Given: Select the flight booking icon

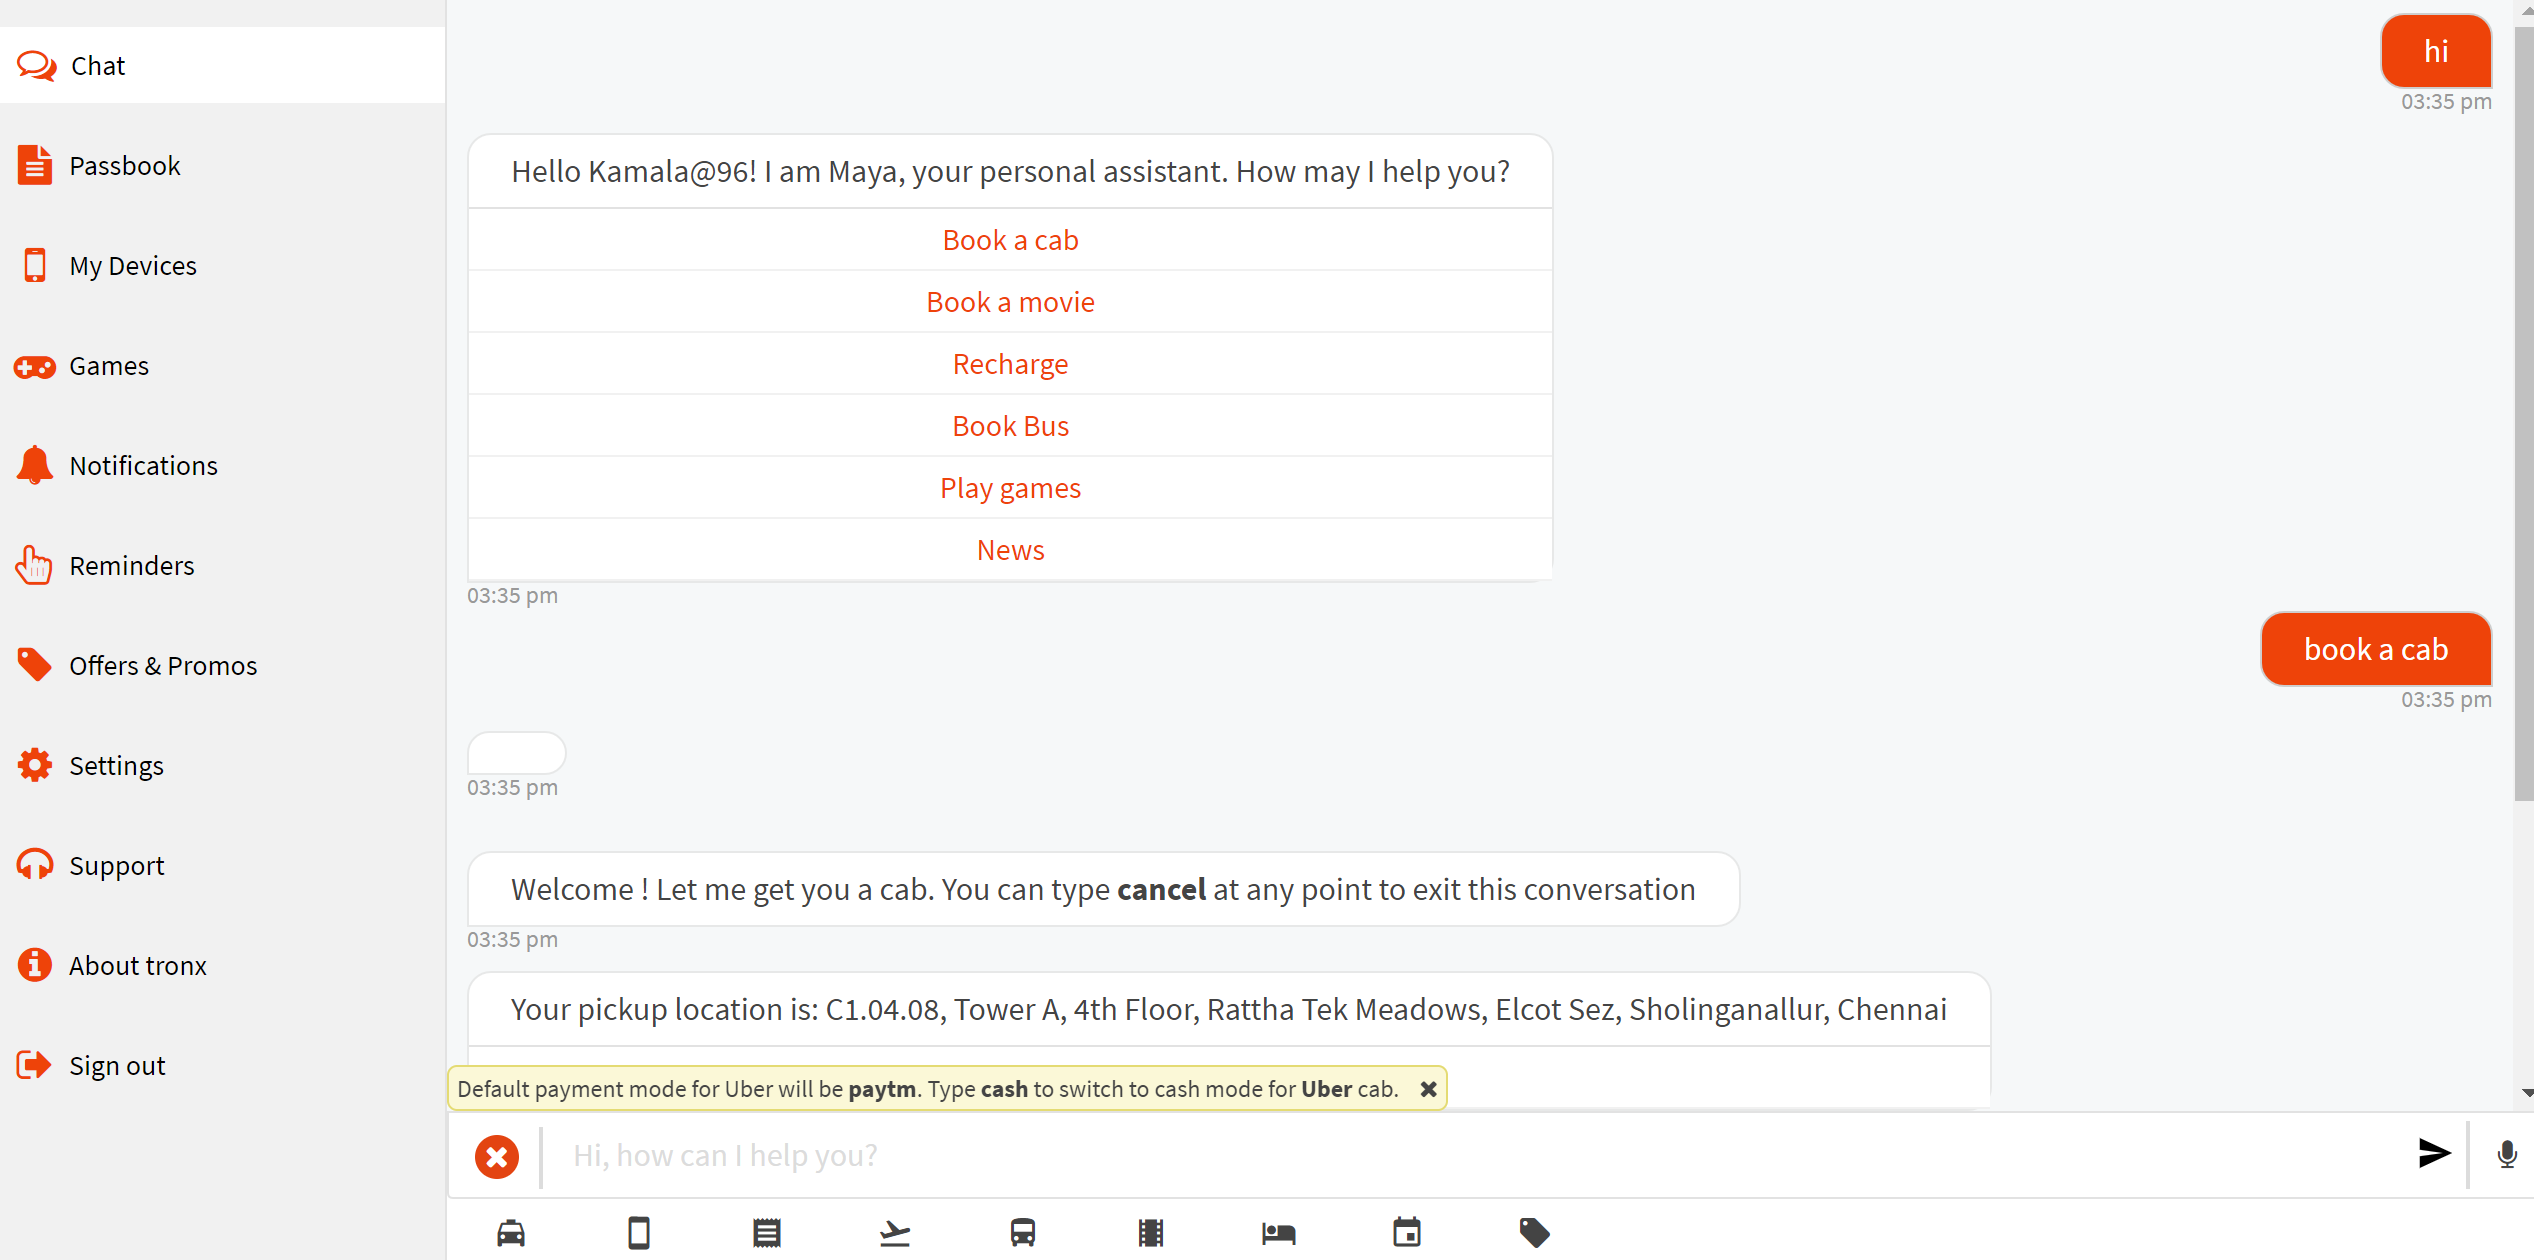Looking at the screenshot, I should (x=894, y=1232).
